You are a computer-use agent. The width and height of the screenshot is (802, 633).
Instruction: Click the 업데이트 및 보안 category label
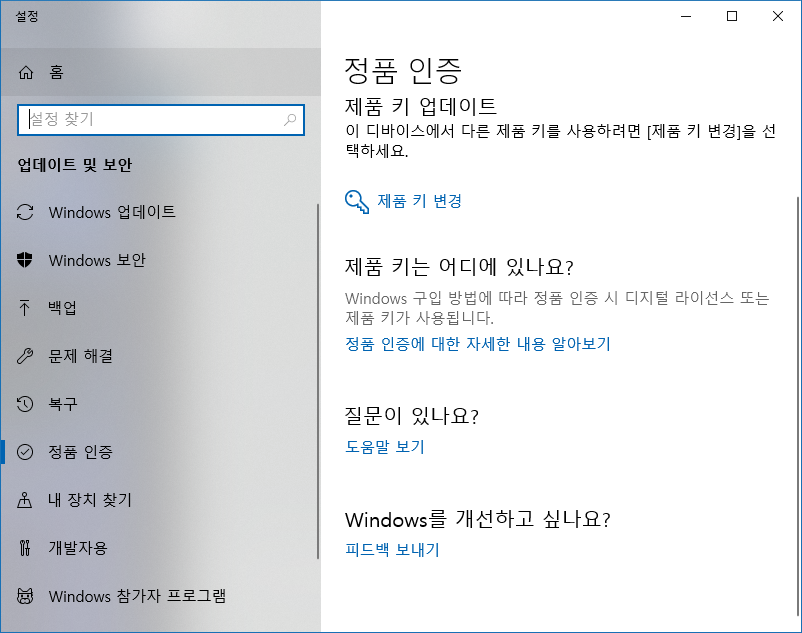coord(75,165)
